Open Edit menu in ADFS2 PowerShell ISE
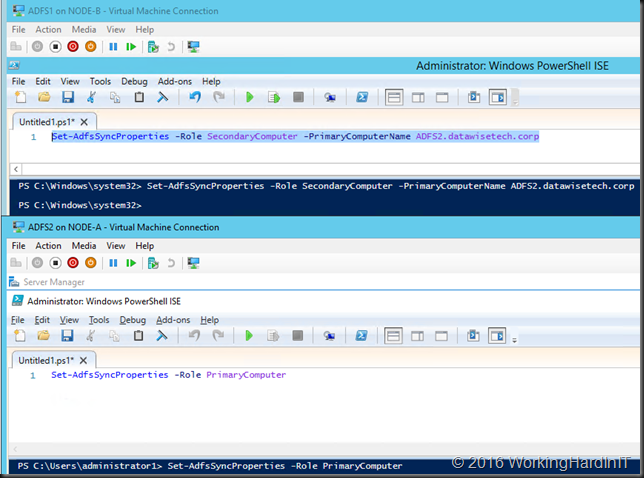This screenshot has width=644, height=478. (42, 320)
